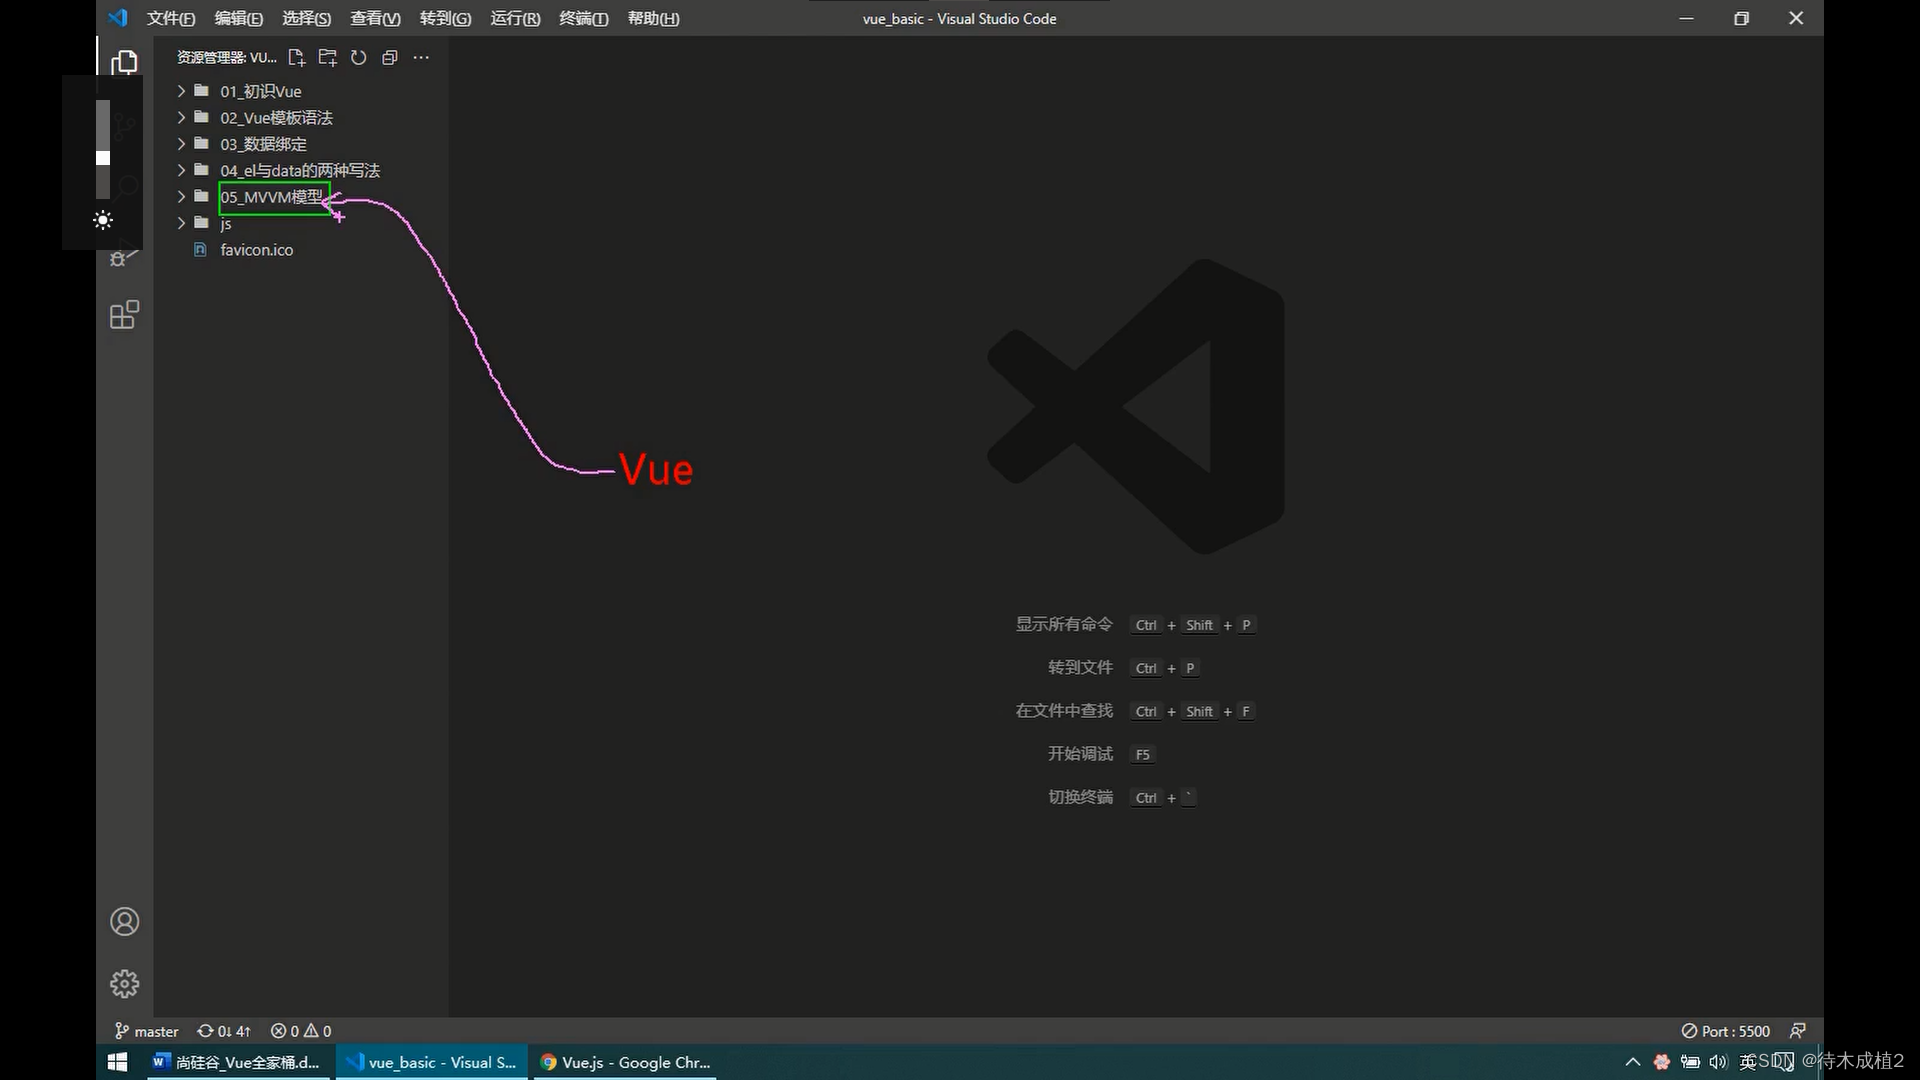Open the Explorer view in activity bar
1920x1080 pixels.
click(x=124, y=62)
